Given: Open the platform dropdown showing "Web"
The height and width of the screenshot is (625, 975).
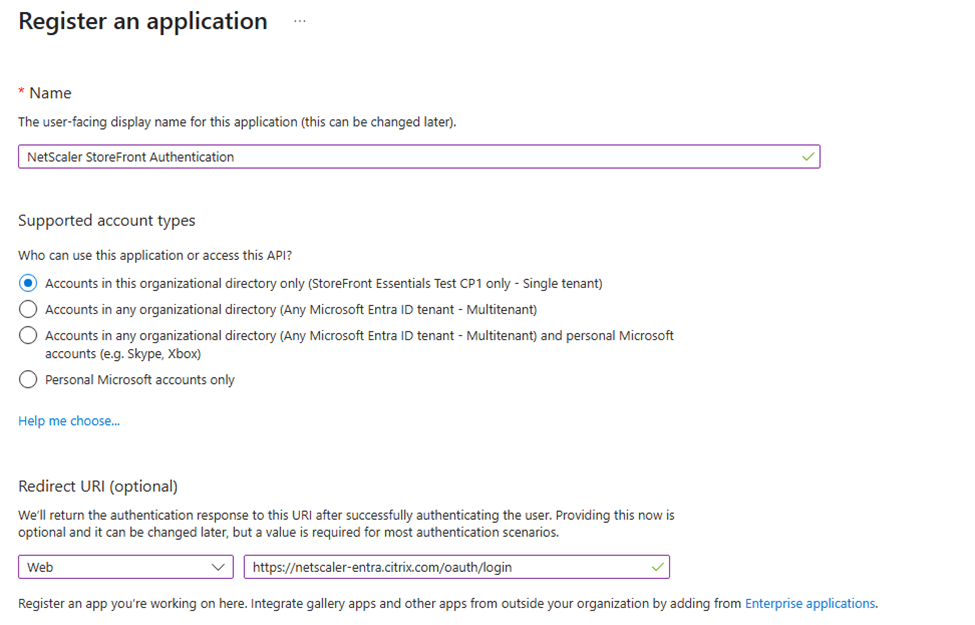Looking at the screenshot, I should click(x=125, y=567).
